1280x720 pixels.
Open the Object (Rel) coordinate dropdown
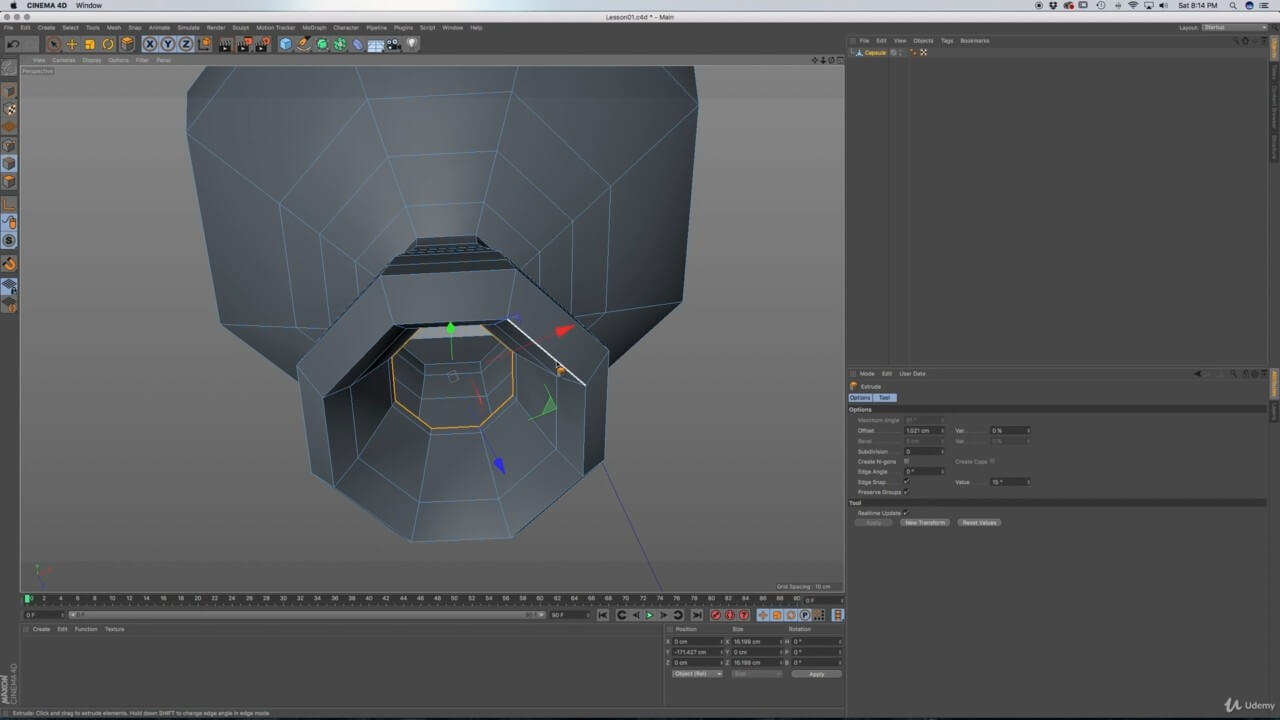(697, 674)
